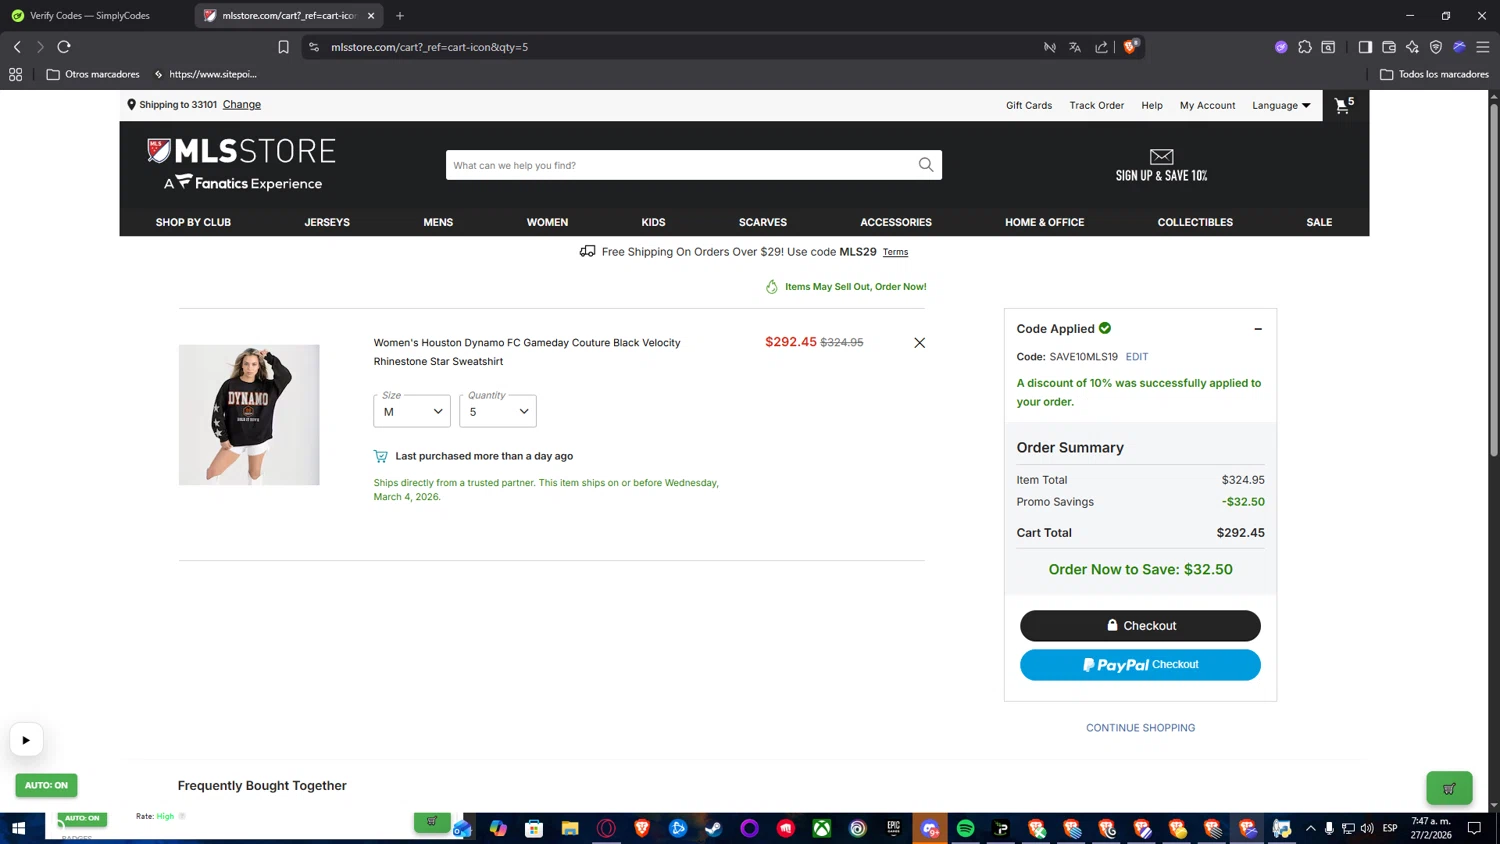Collapse the Code Applied section with minus
Screen dimensions: 1500x844
pos(1258,329)
